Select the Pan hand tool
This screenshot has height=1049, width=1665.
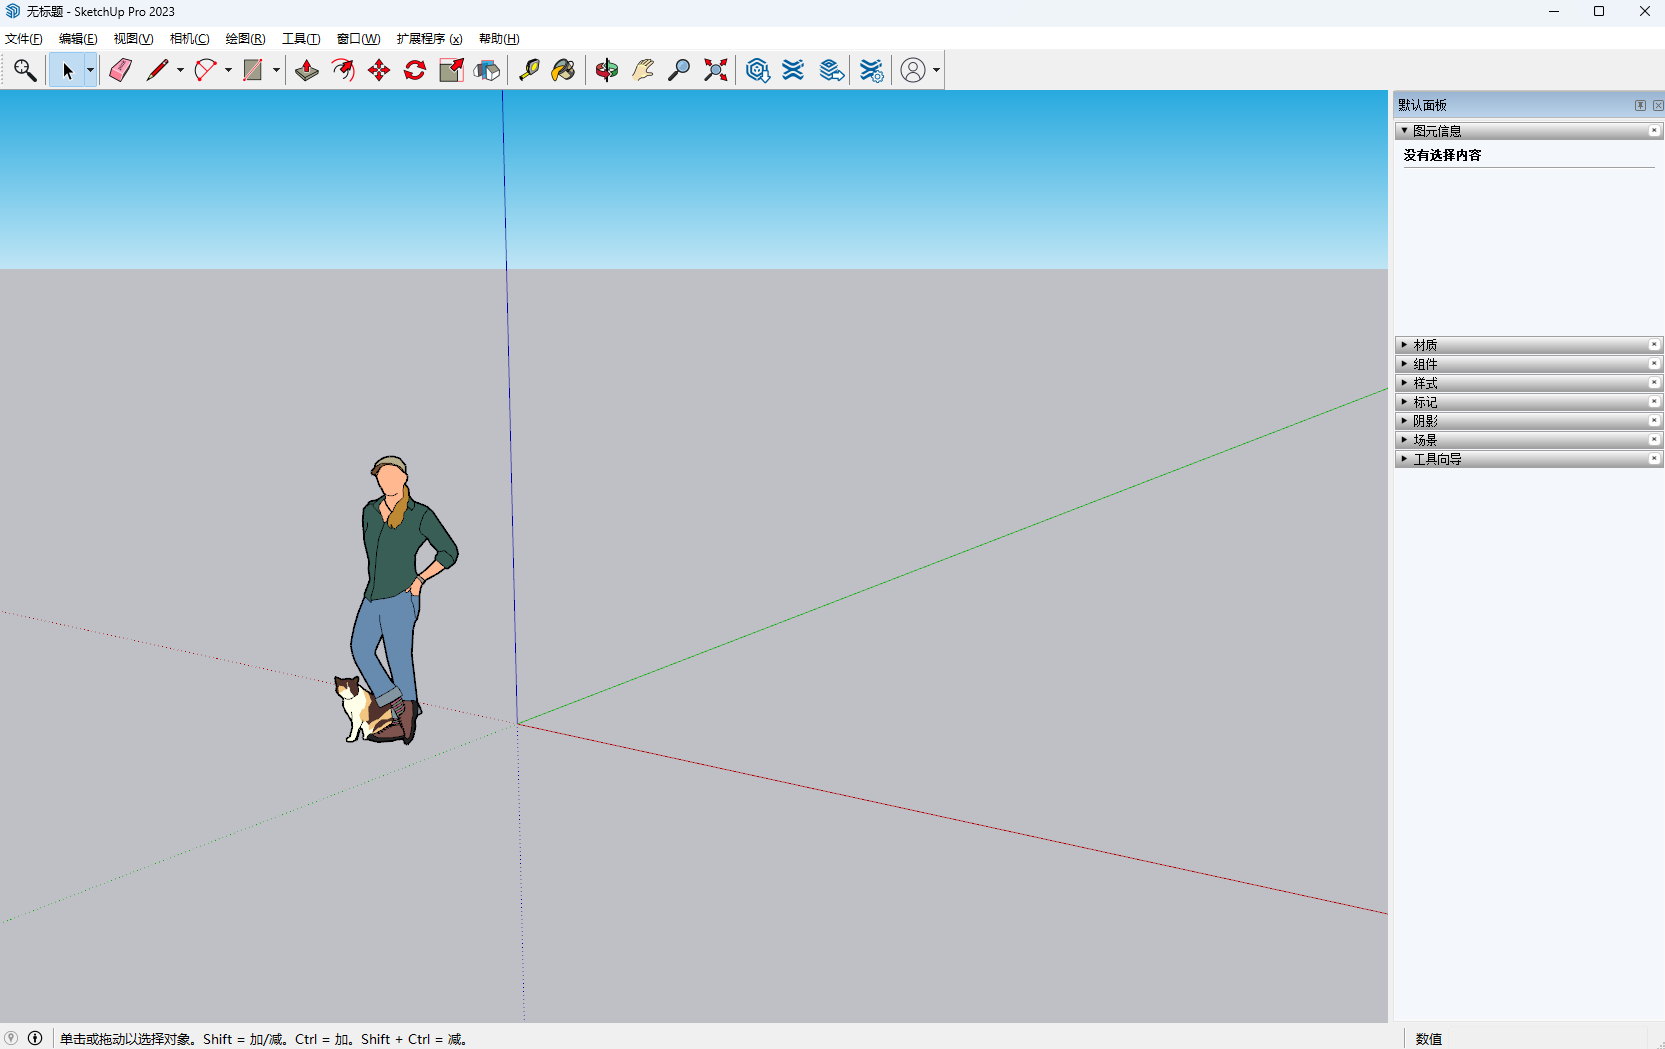[643, 70]
